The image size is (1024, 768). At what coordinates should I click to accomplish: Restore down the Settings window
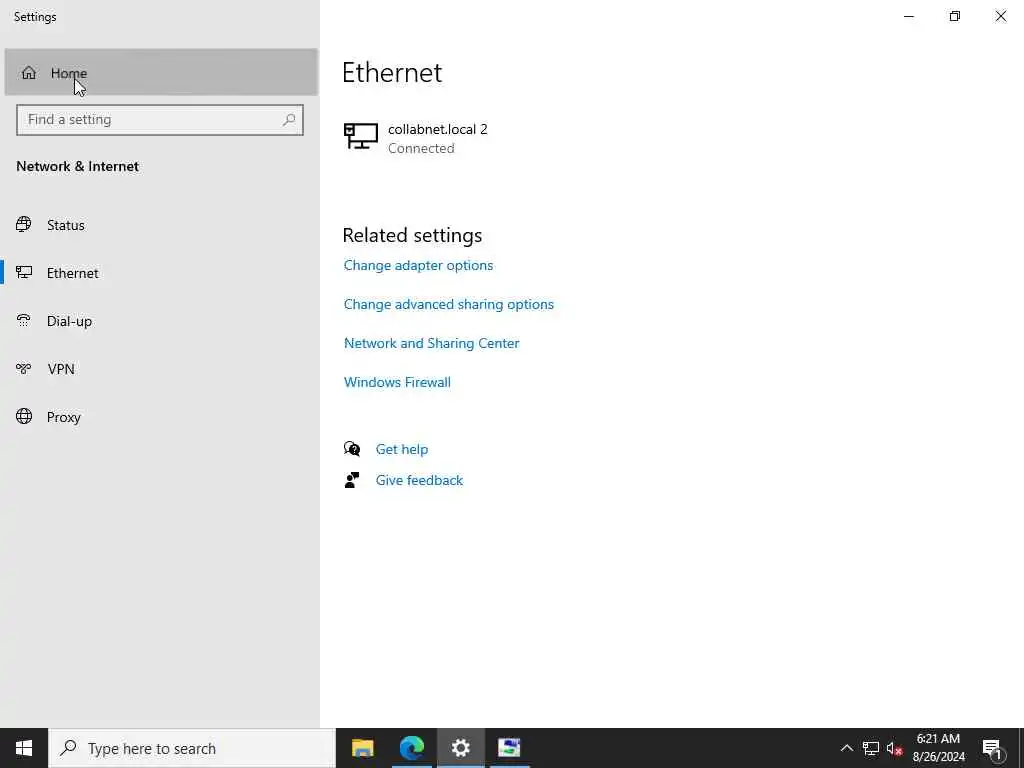(x=955, y=16)
